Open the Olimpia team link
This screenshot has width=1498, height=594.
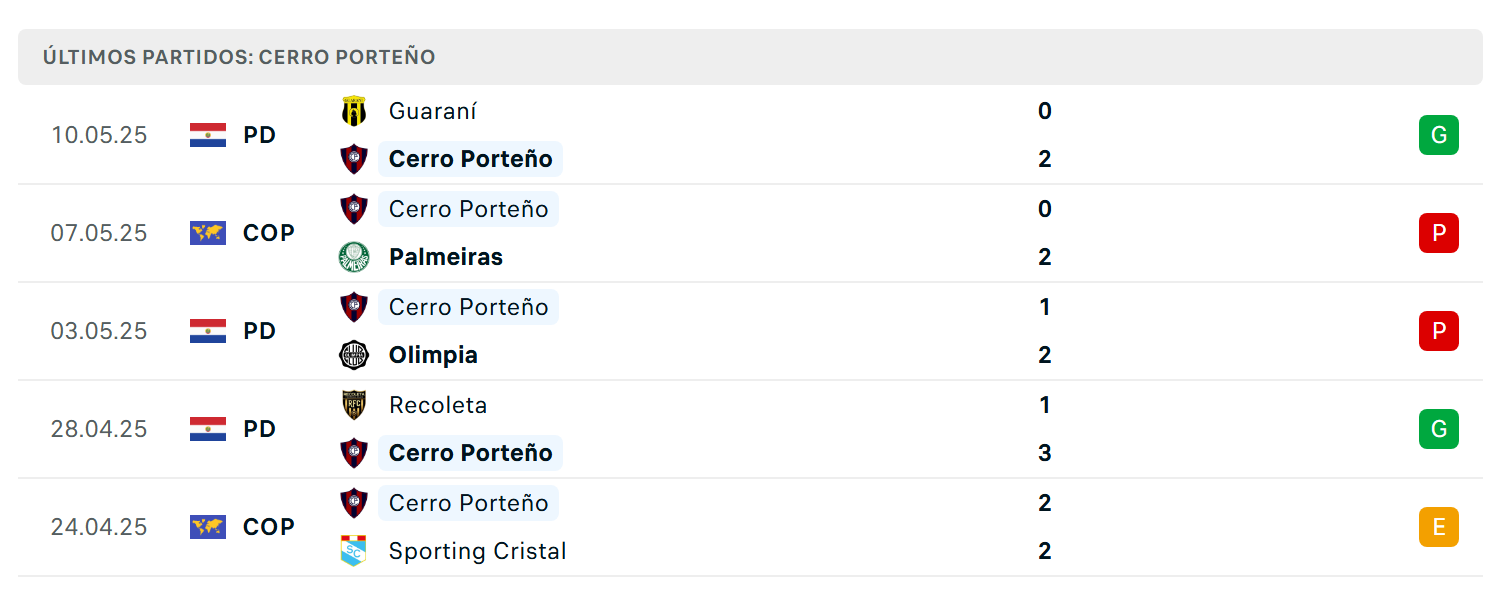tap(433, 355)
